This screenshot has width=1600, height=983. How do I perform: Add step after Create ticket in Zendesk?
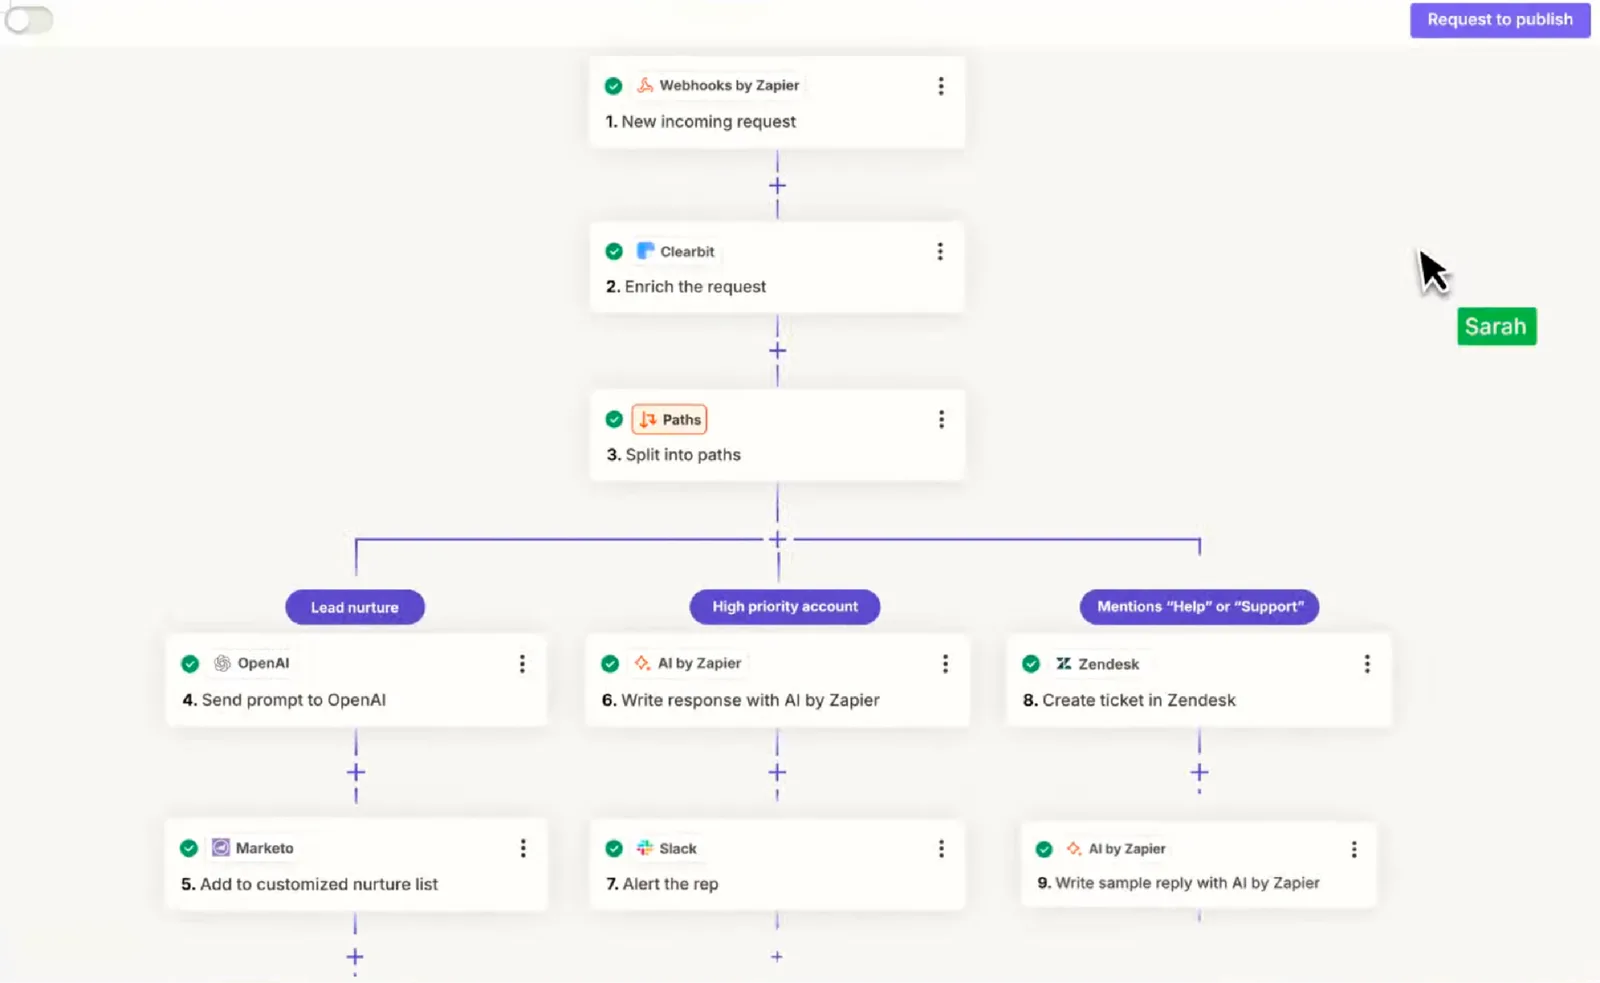[1199, 772]
